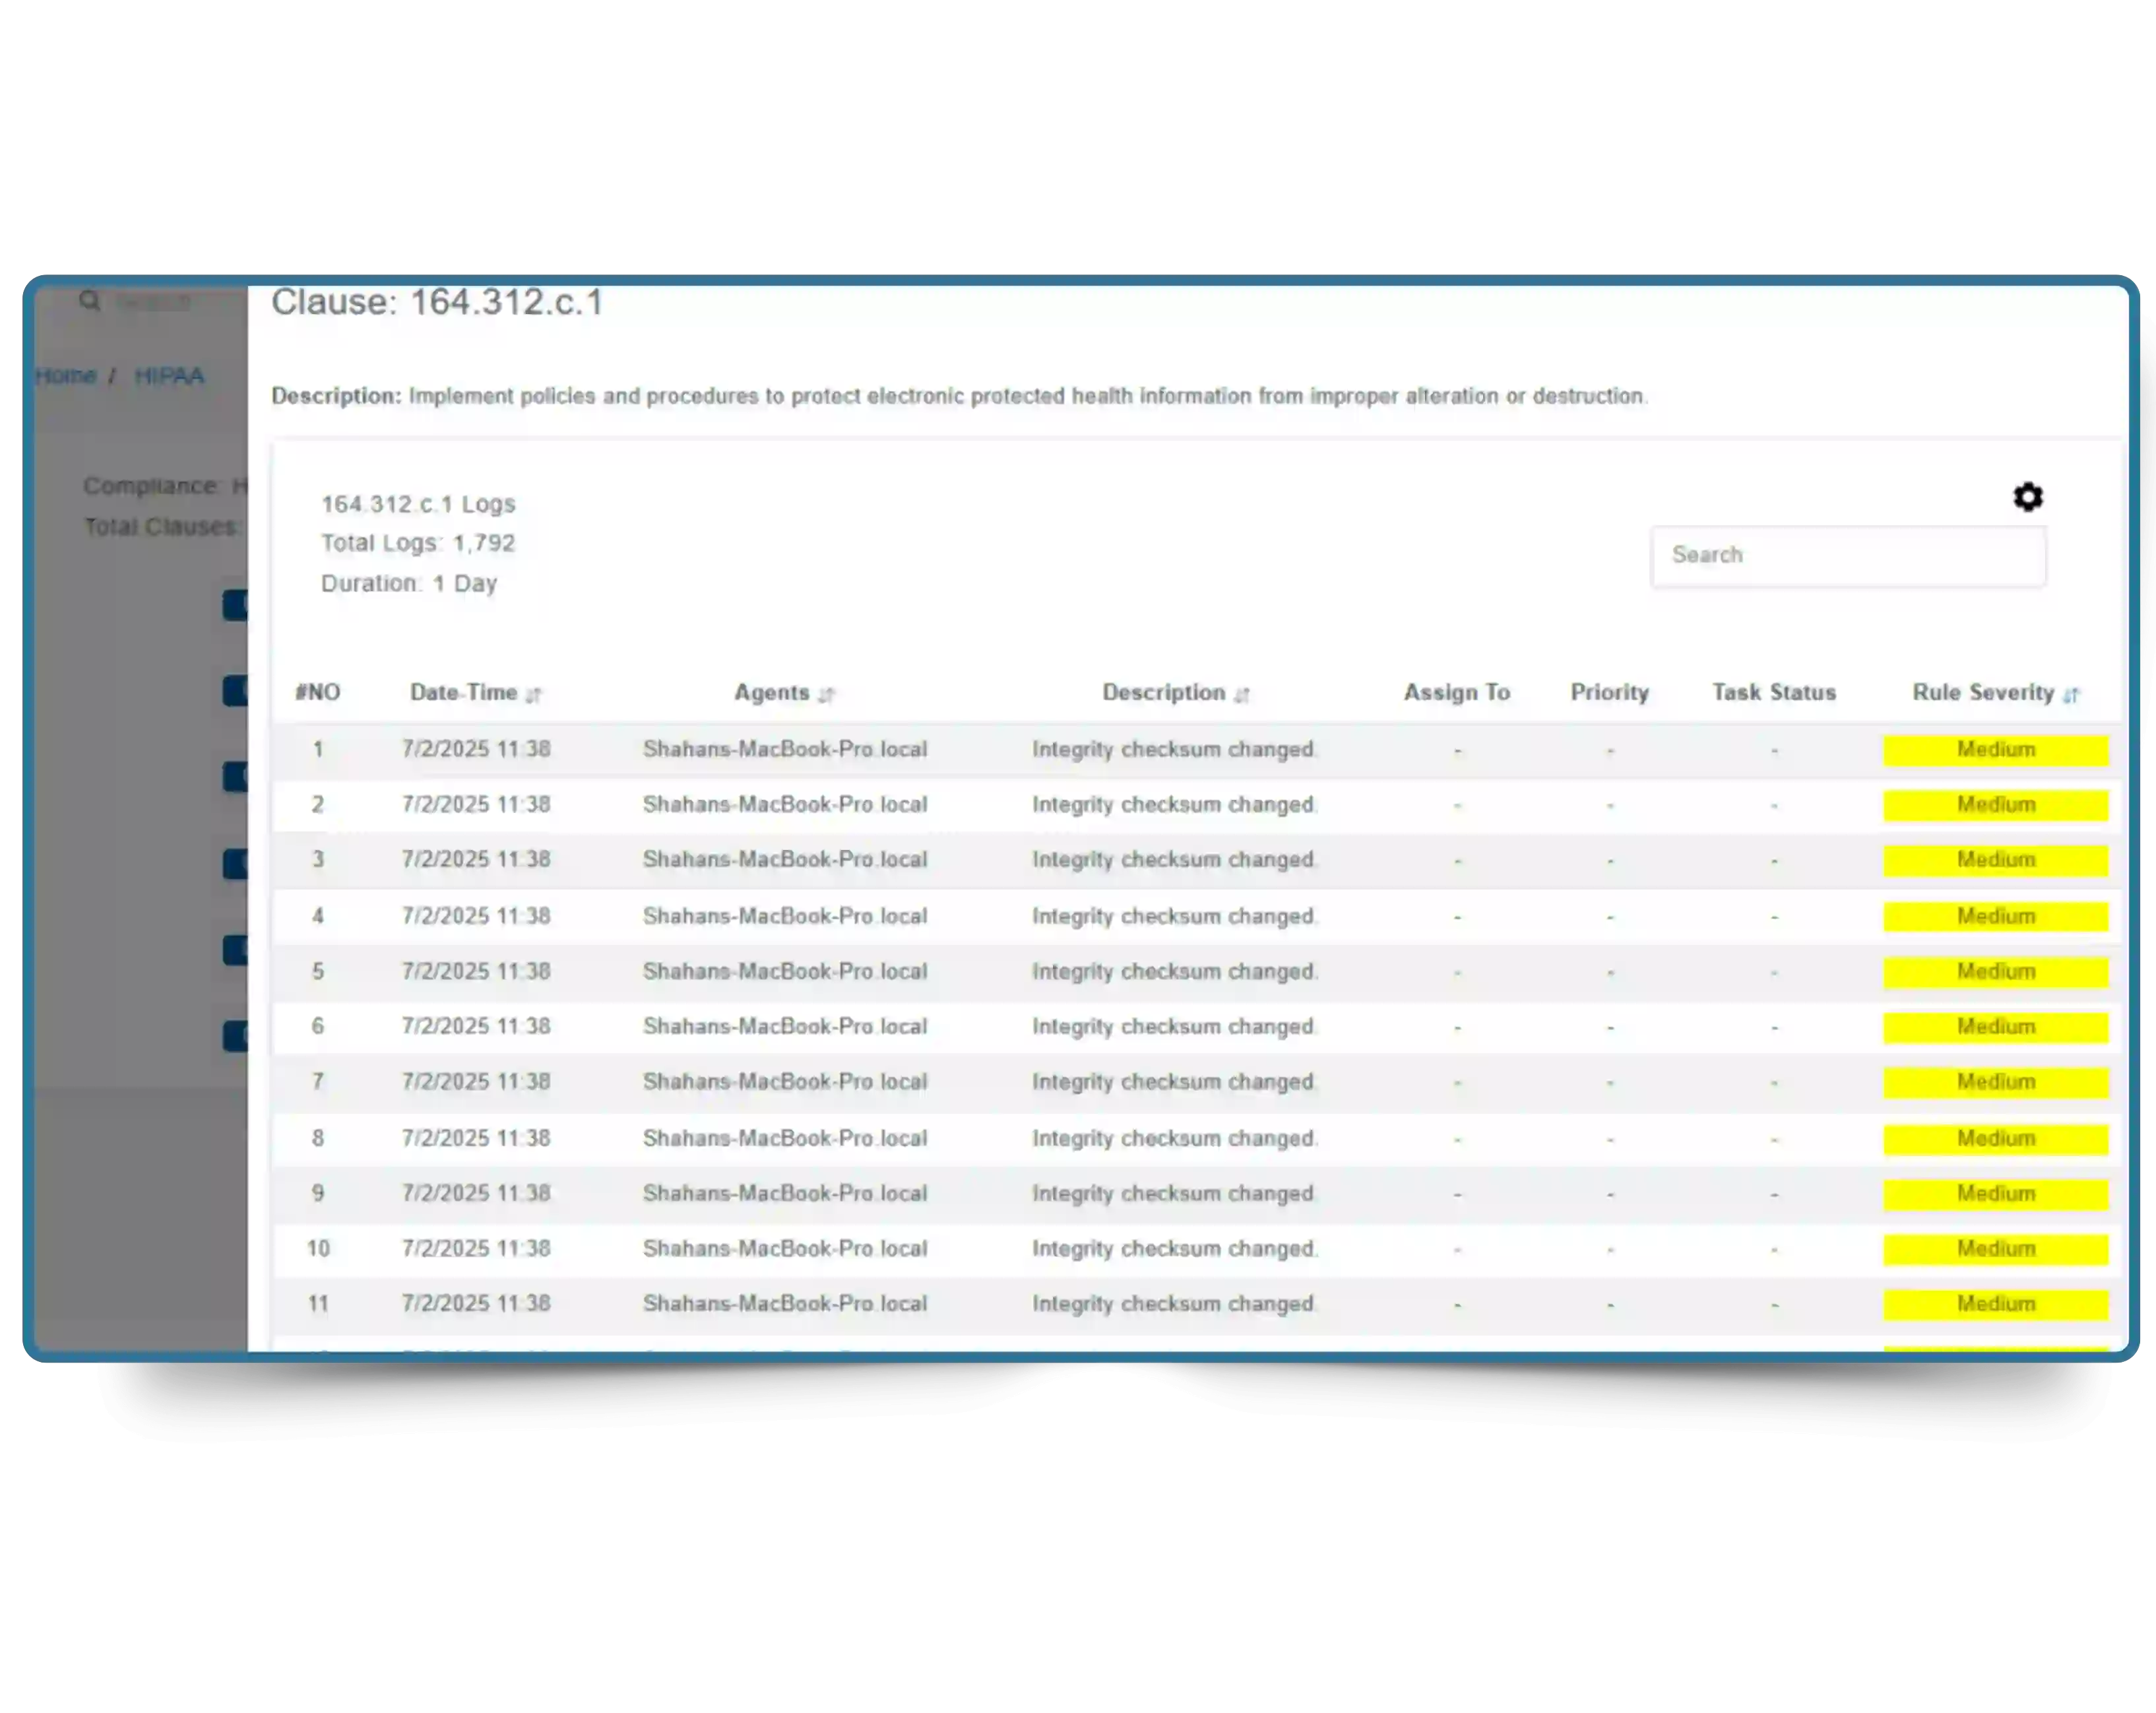Select the Medium severity badge on row 1
Image resolution: width=2156 pixels, height=1713 pixels.
click(1995, 750)
